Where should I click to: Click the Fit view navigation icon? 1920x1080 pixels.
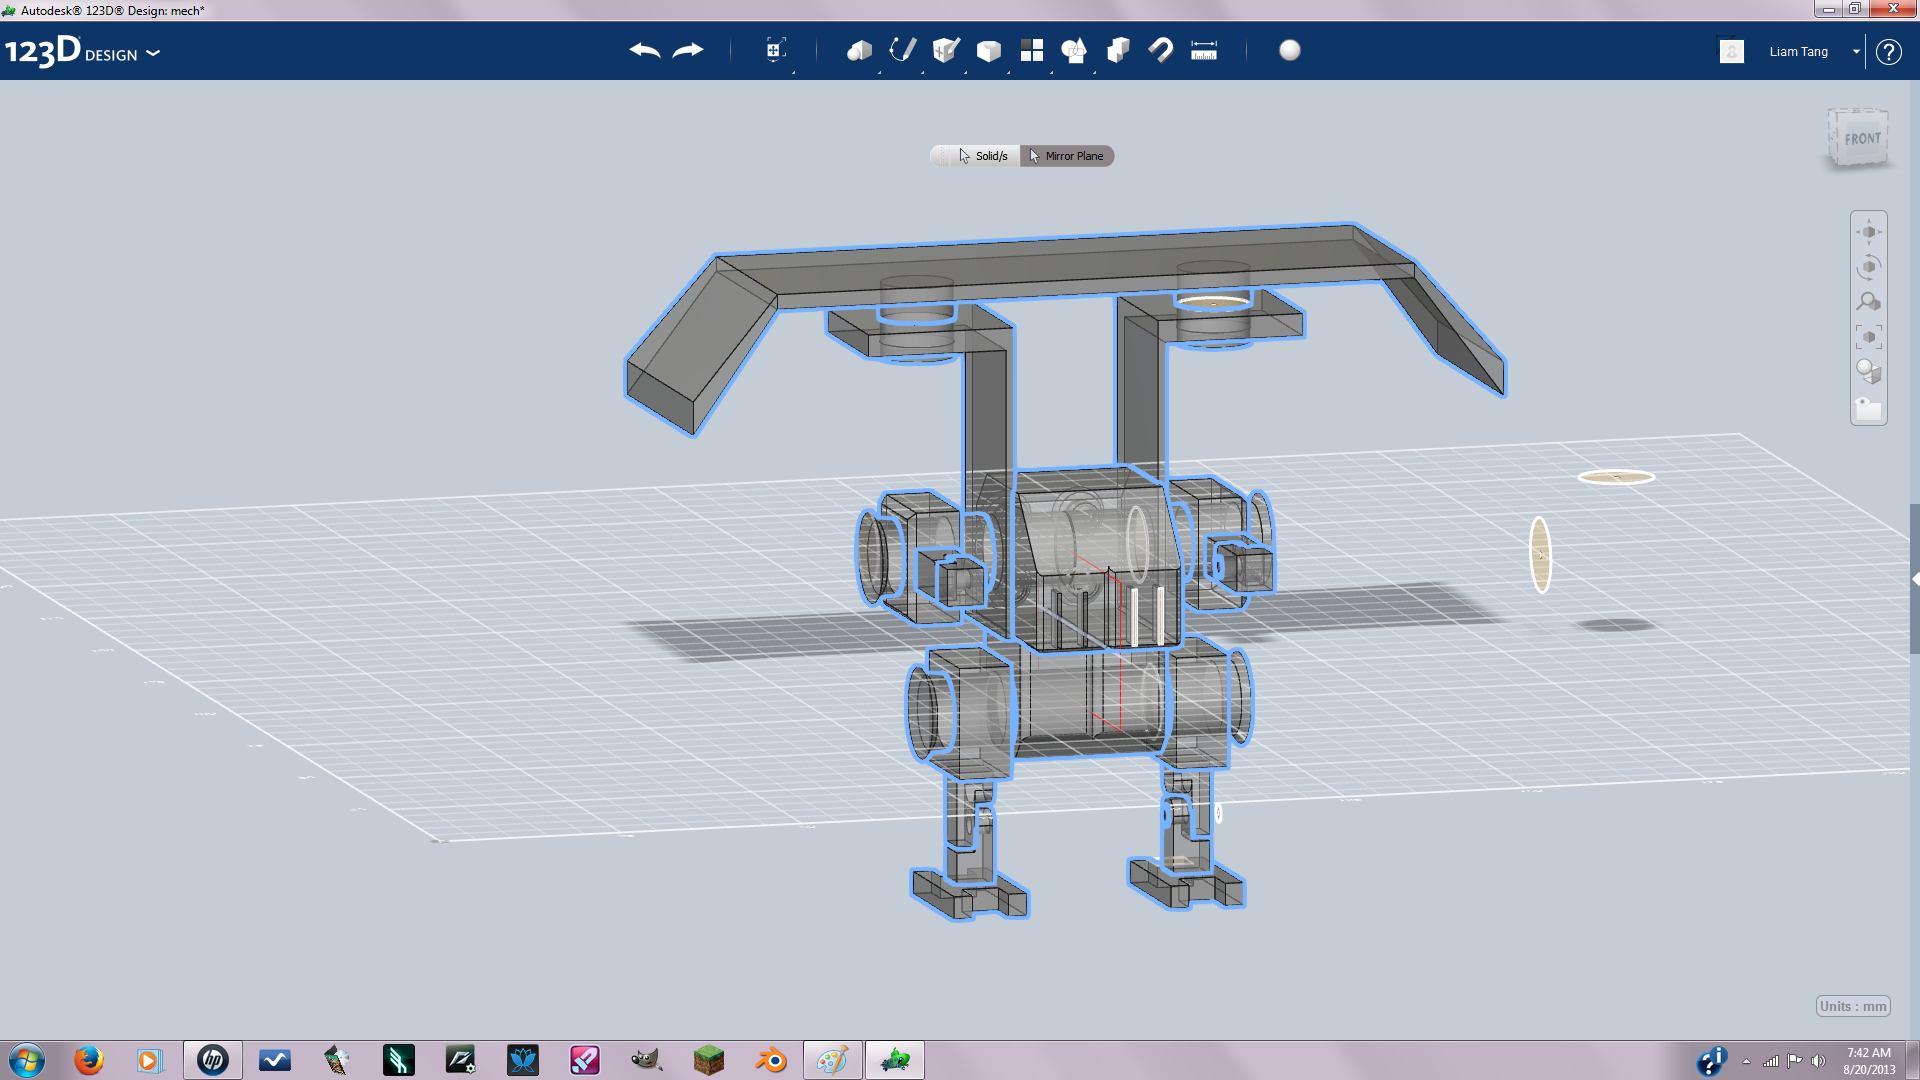click(1868, 337)
